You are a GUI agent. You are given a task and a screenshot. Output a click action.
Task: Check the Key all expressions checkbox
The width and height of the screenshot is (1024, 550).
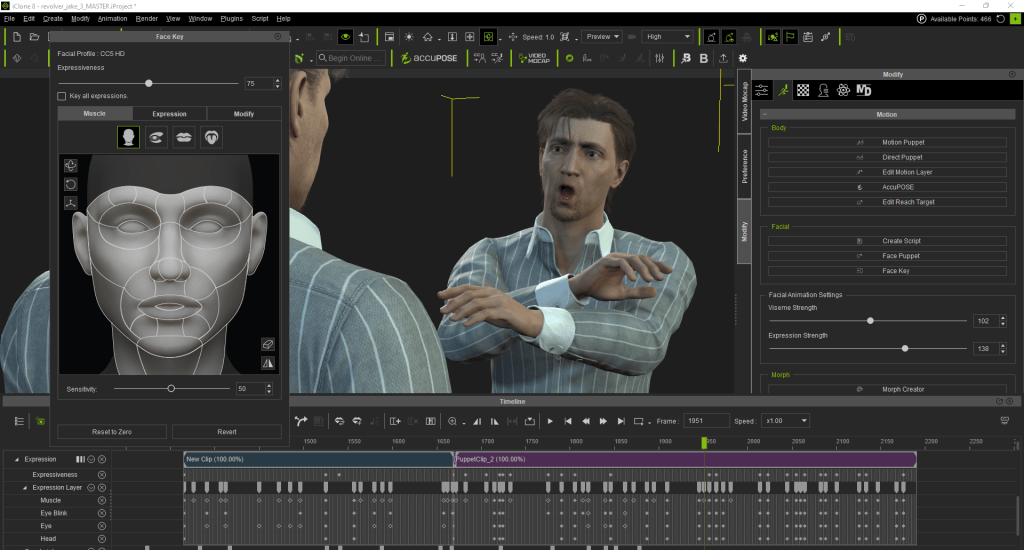pos(61,96)
